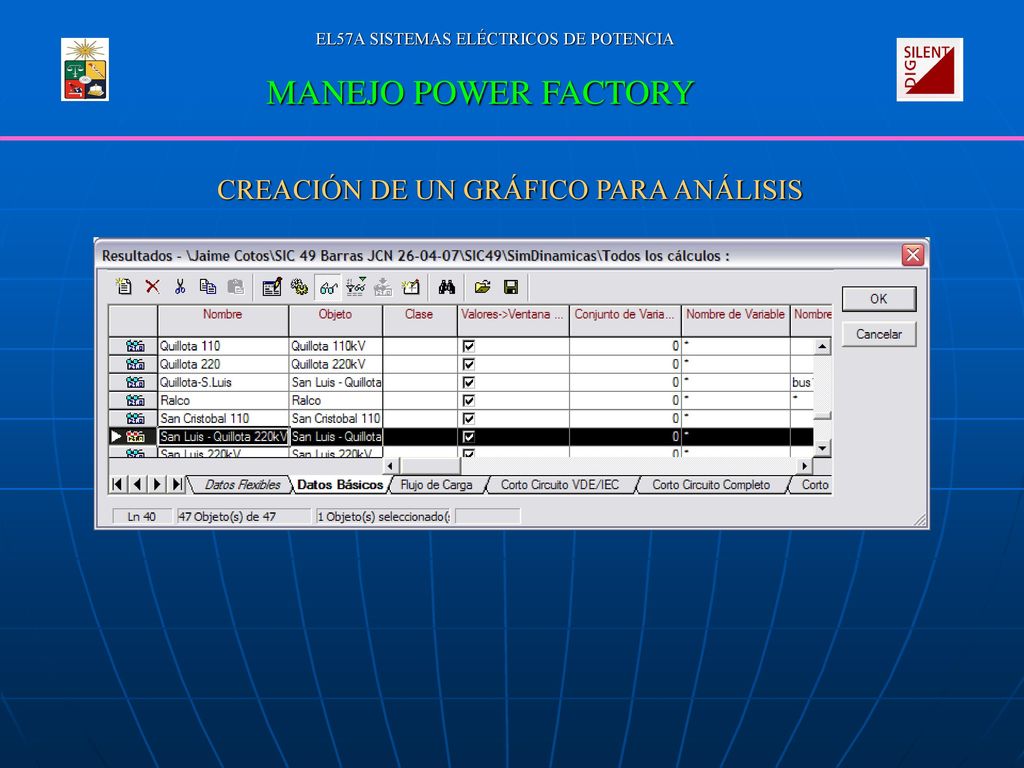This screenshot has height=768, width=1024.
Task: Switch to the Datos Flexibles tab
Action: click(242, 485)
